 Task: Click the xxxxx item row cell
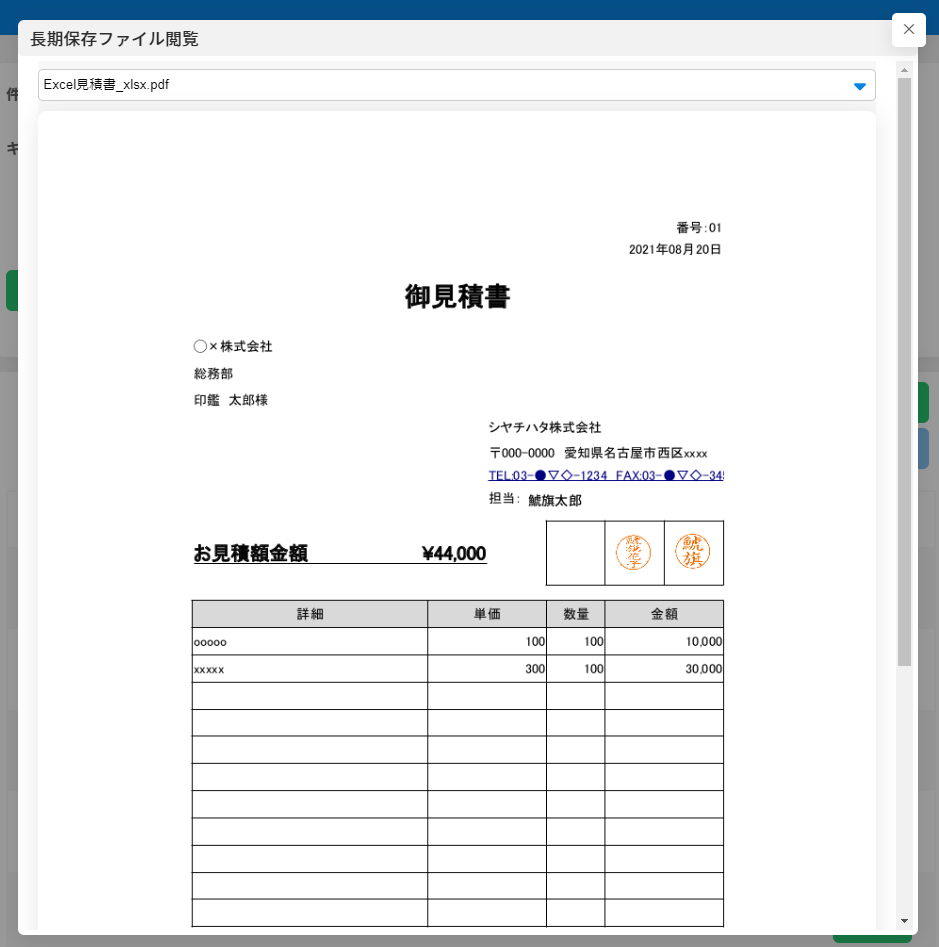309,669
